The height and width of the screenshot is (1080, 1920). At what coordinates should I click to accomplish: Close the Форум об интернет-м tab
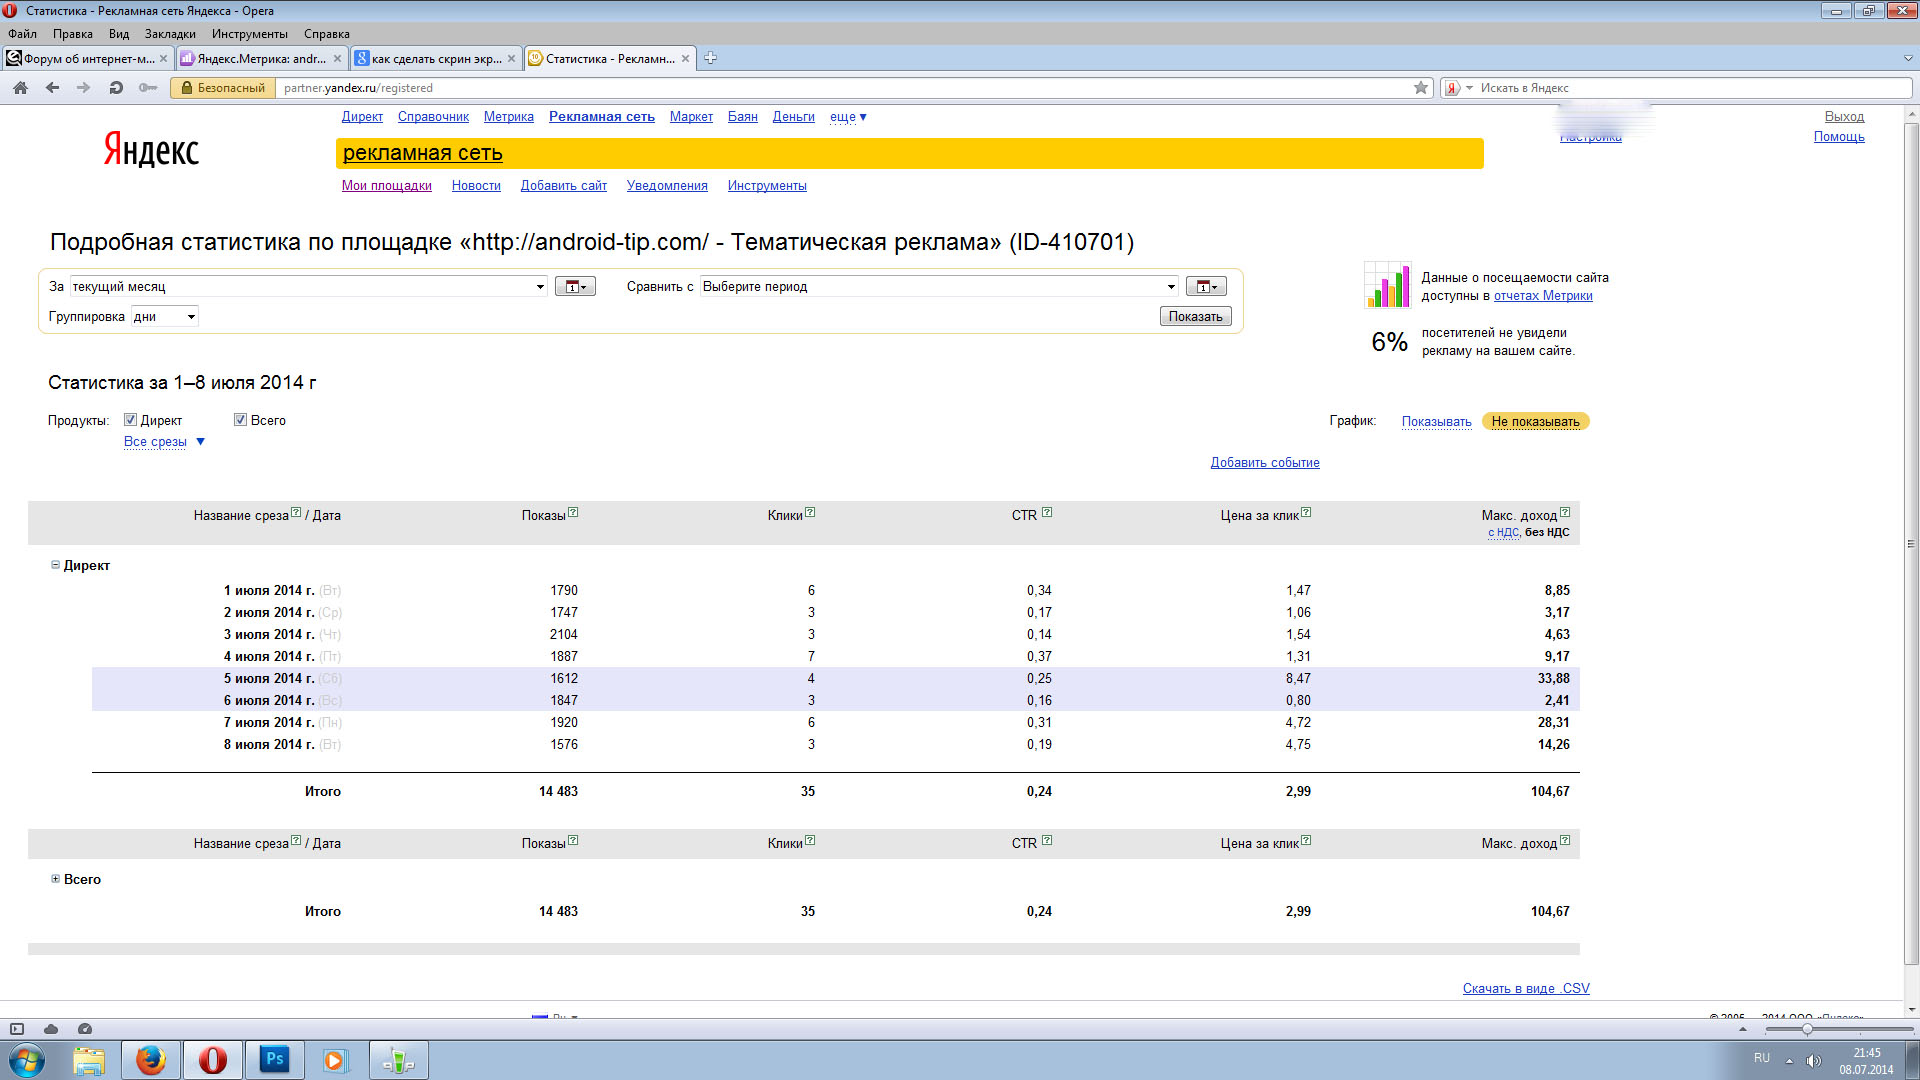tap(163, 59)
